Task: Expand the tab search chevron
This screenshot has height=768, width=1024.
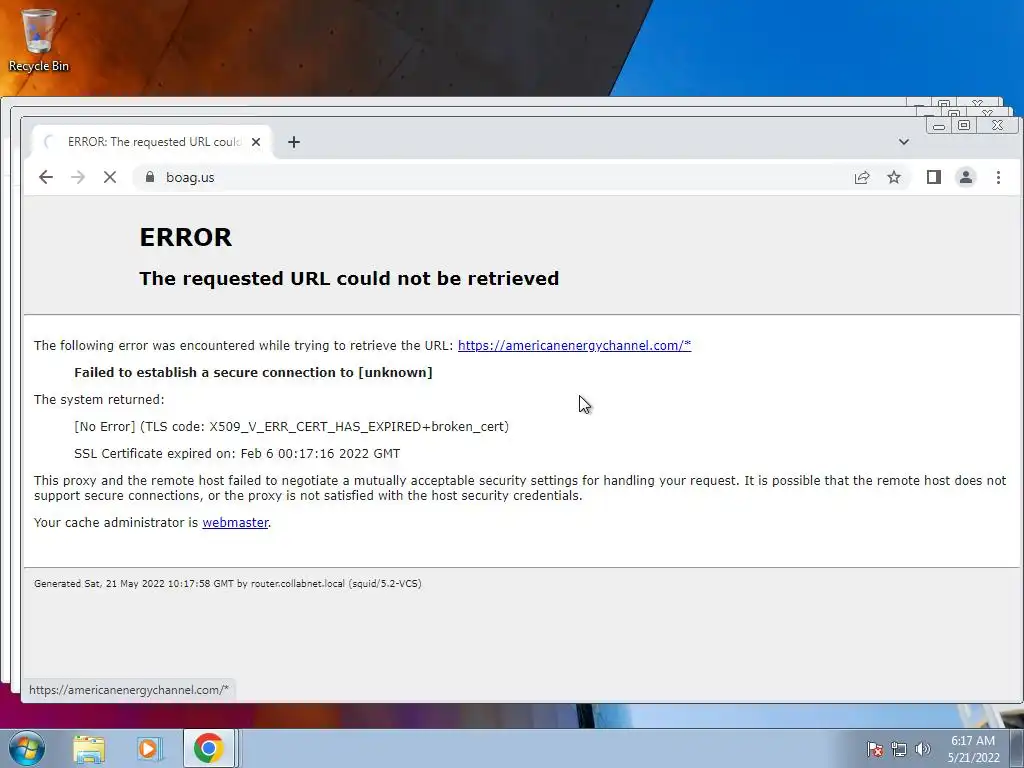Action: click(904, 142)
